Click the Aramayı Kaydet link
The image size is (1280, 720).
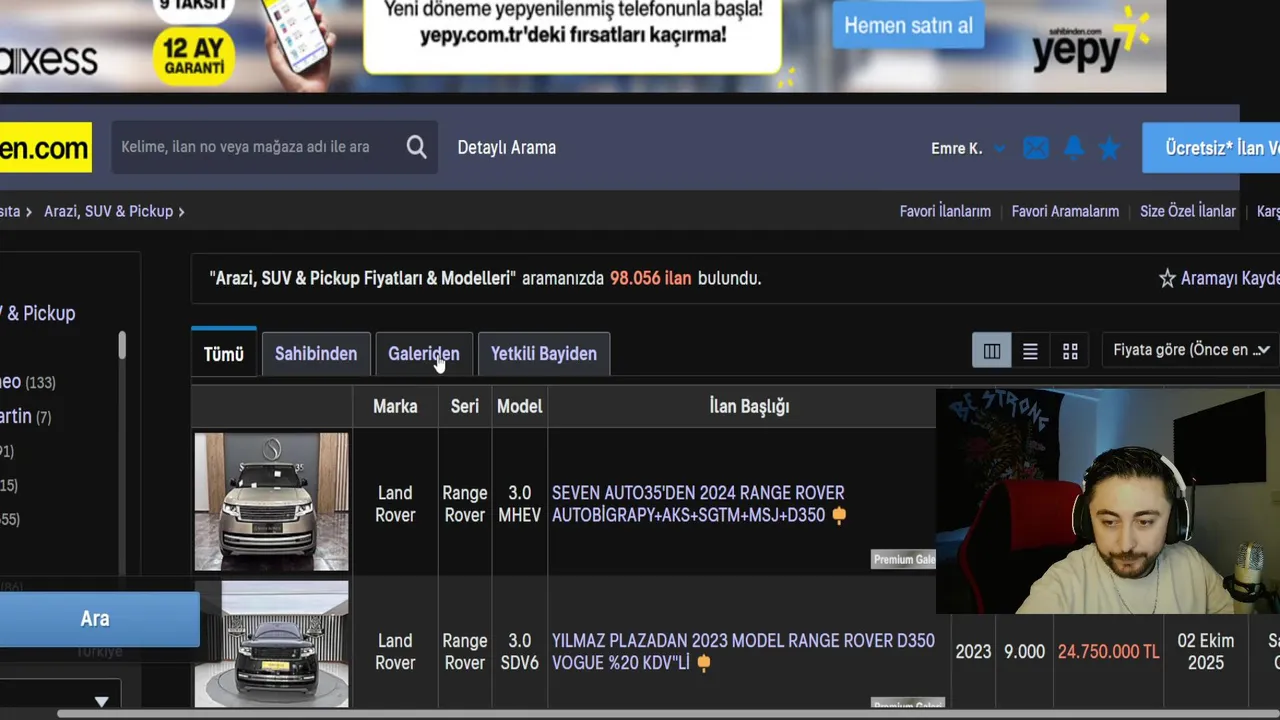pyautogui.click(x=1230, y=278)
